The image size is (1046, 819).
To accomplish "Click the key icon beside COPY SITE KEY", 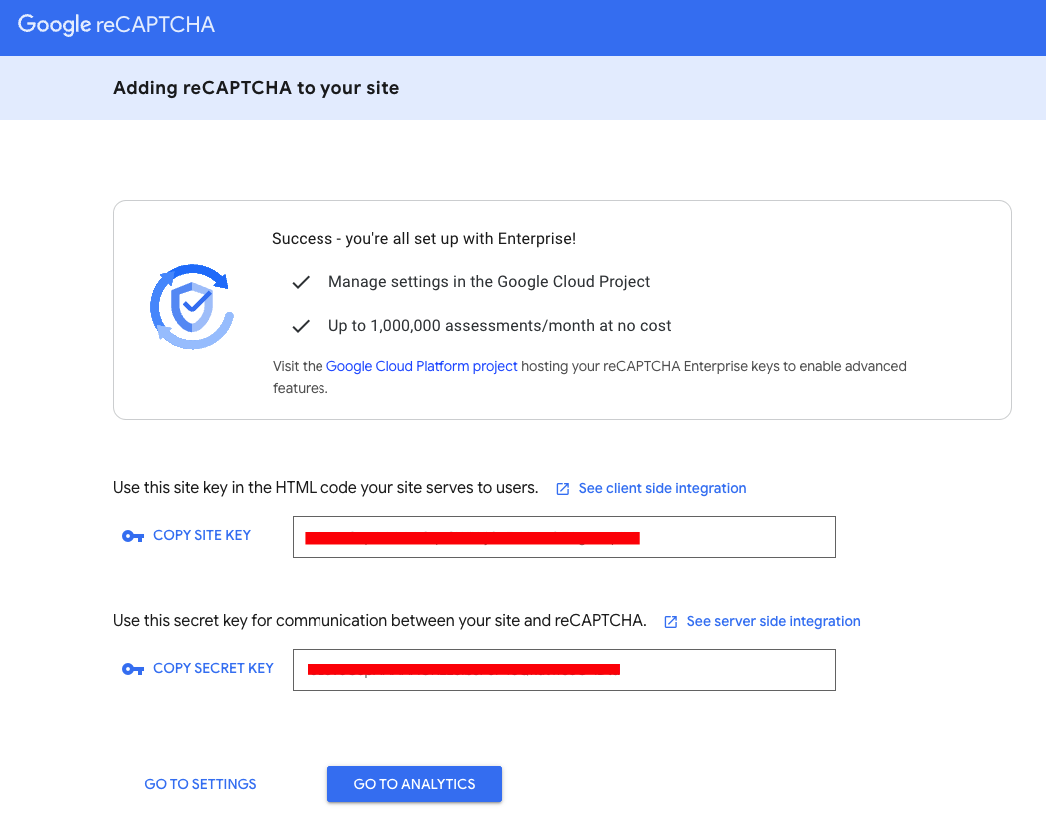I will point(132,536).
